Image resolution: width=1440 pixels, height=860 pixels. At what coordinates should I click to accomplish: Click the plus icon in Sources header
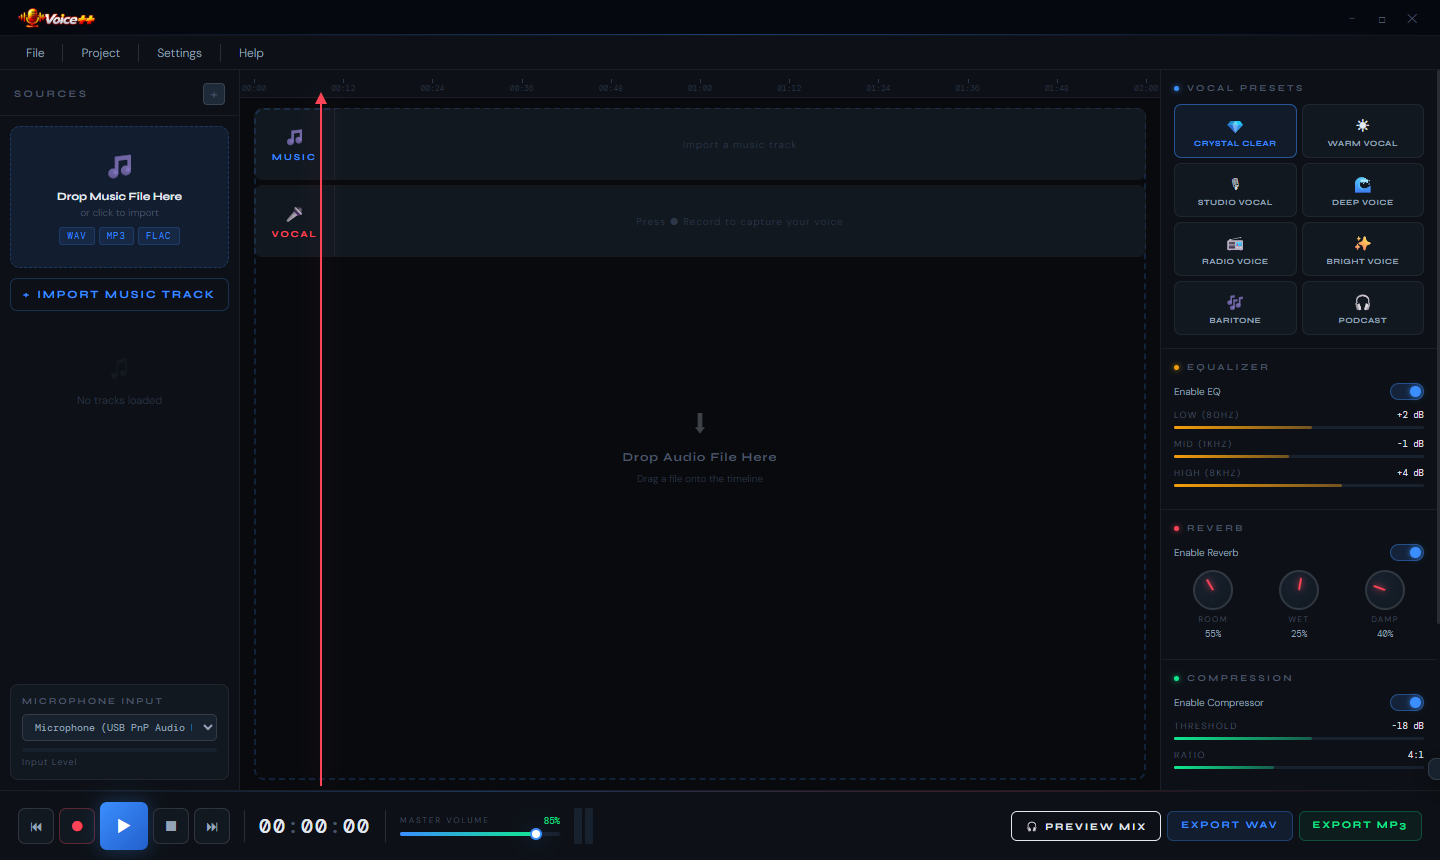tap(214, 94)
